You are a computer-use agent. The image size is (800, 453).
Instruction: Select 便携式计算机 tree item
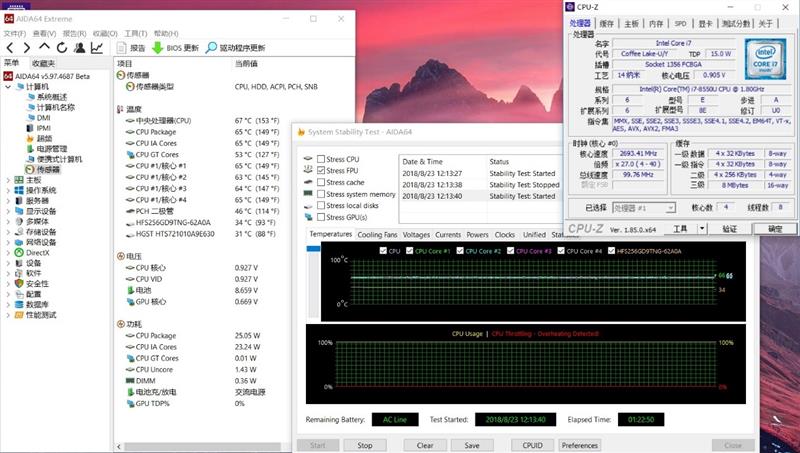(59, 159)
